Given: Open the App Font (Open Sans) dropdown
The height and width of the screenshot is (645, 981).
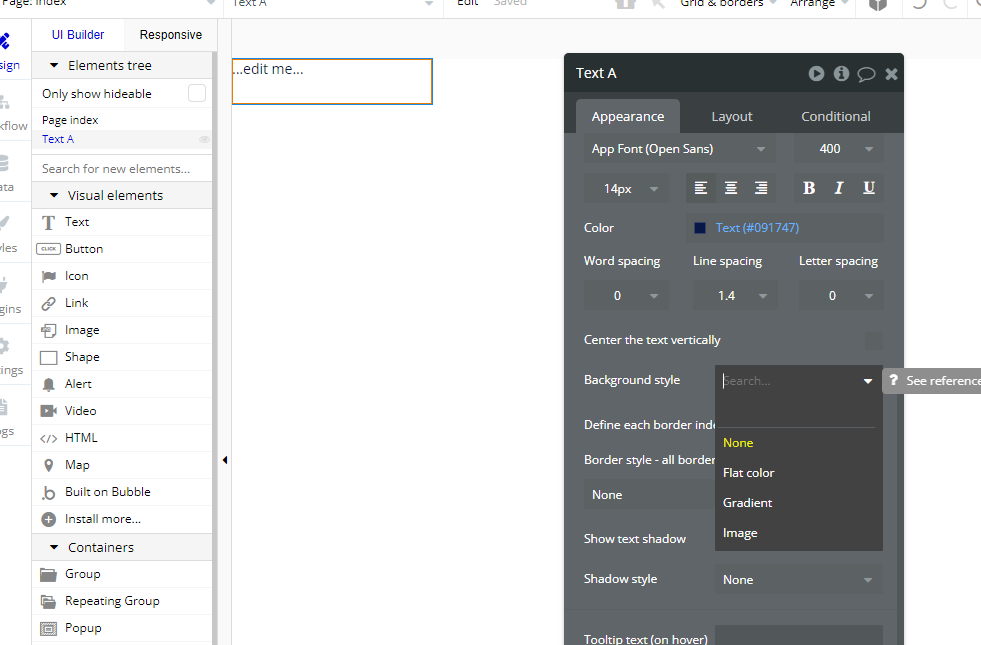Looking at the screenshot, I should [x=679, y=149].
